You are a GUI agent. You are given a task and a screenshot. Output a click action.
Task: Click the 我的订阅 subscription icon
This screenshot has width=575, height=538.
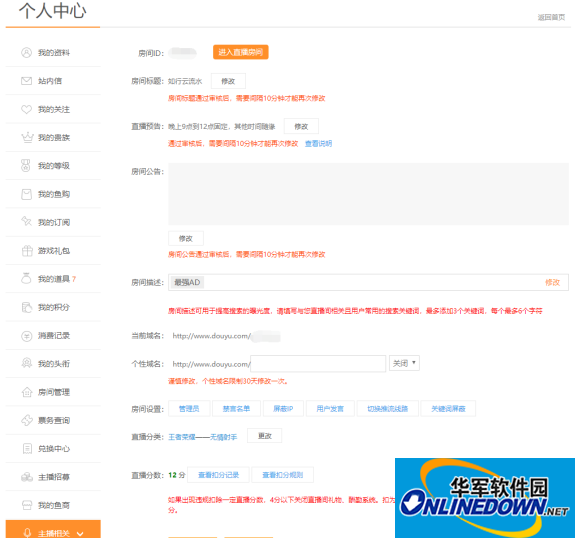click(x=26, y=221)
